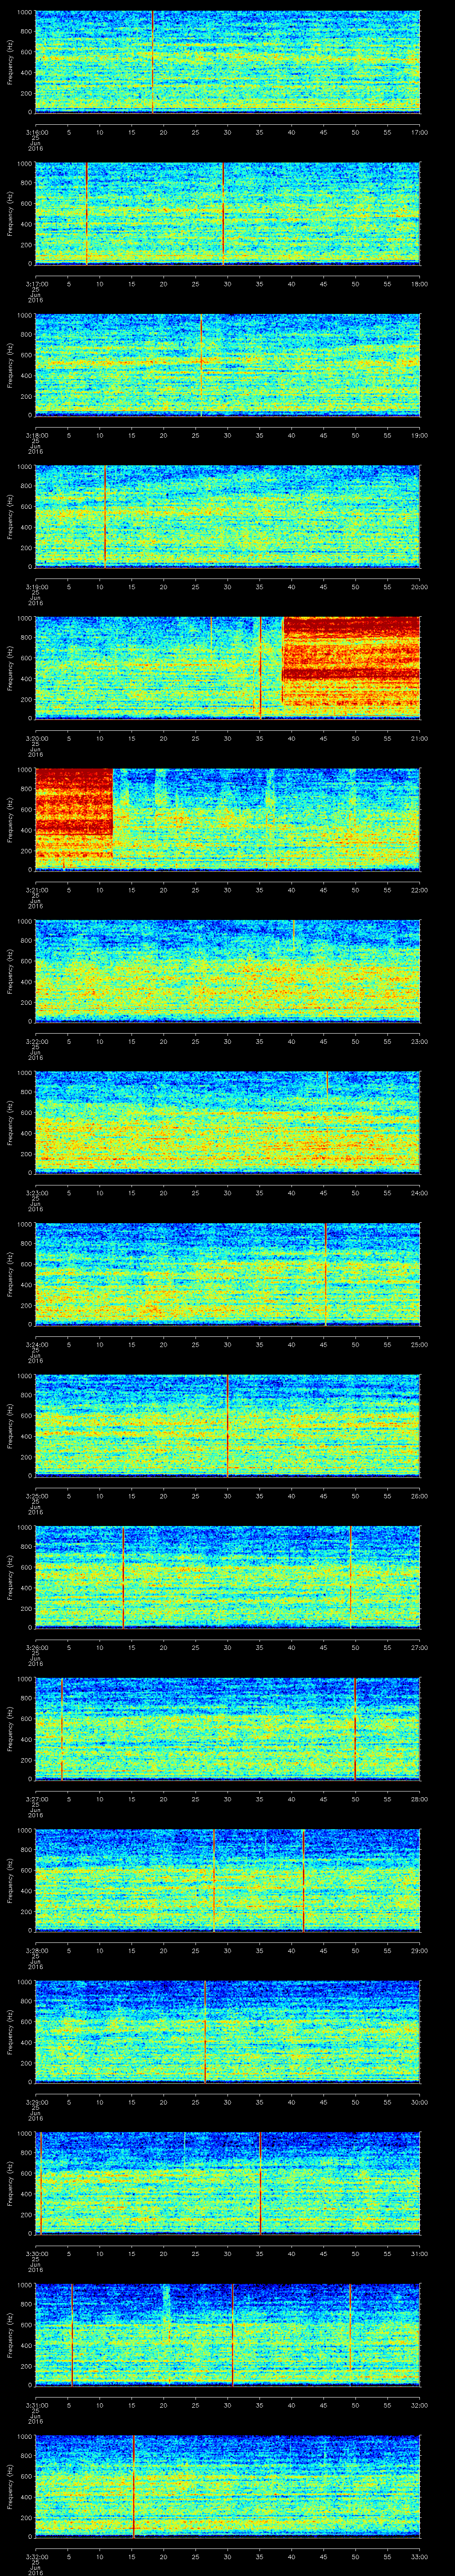Image resolution: width=455 pixels, height=2576 pixels.
Task: Click the spectrogram panel starting at 3:27:00
Action: point(228,1728)
